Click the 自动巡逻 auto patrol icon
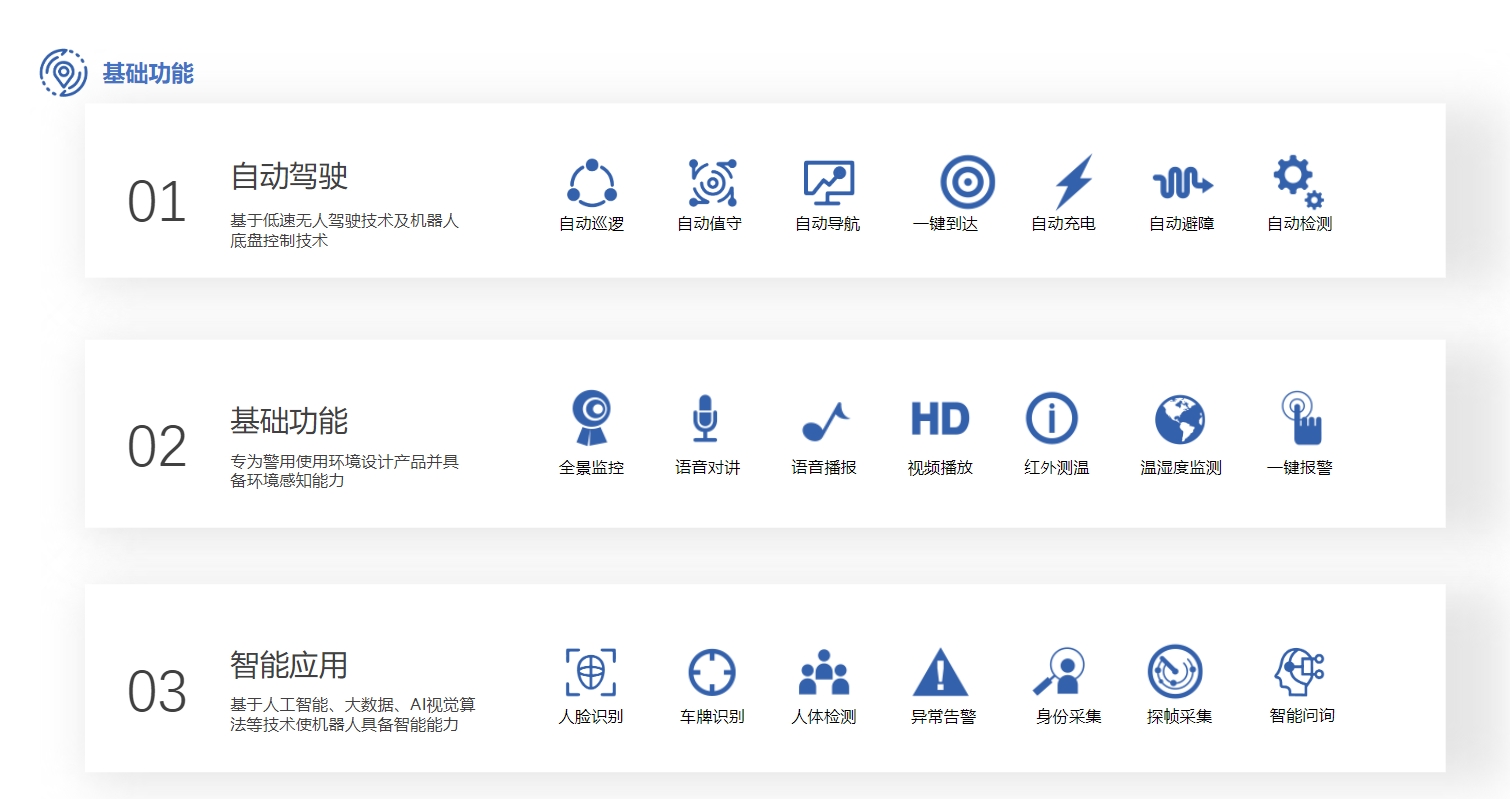The width and height of the screenshot is (1510, 799). pos(592,183)
